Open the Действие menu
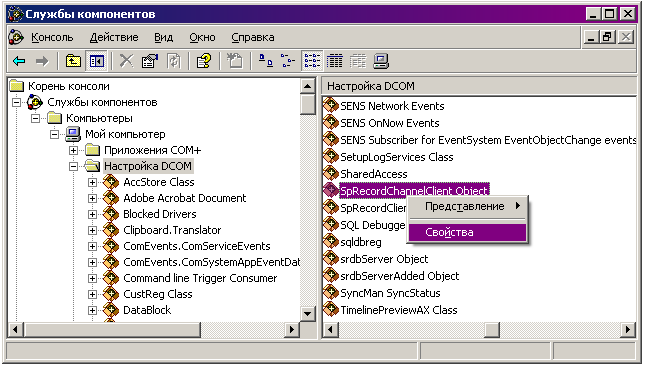The image size is (645, 370). click(114, 37)
